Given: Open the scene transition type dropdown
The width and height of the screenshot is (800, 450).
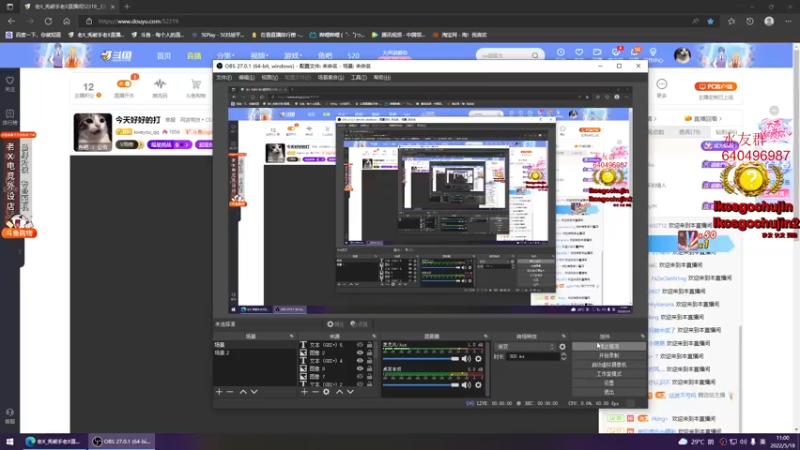Looking at the screenshot, I should pos(525,346).
